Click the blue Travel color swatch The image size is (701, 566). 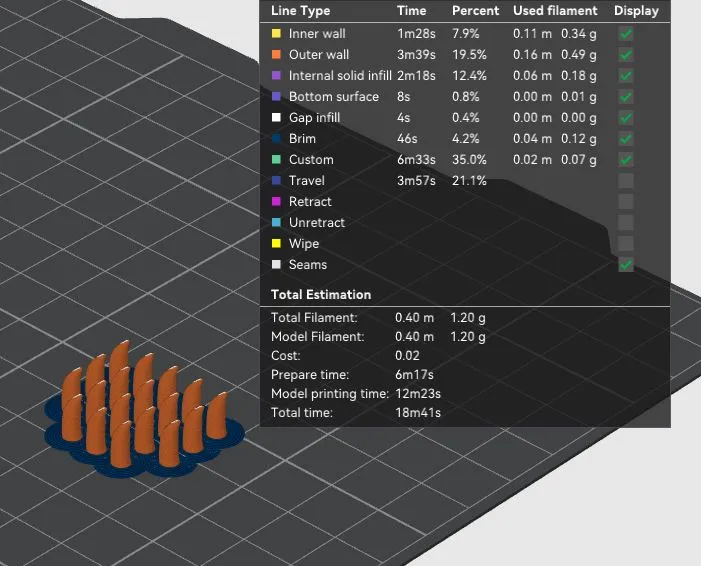click(x=276, y=181)
